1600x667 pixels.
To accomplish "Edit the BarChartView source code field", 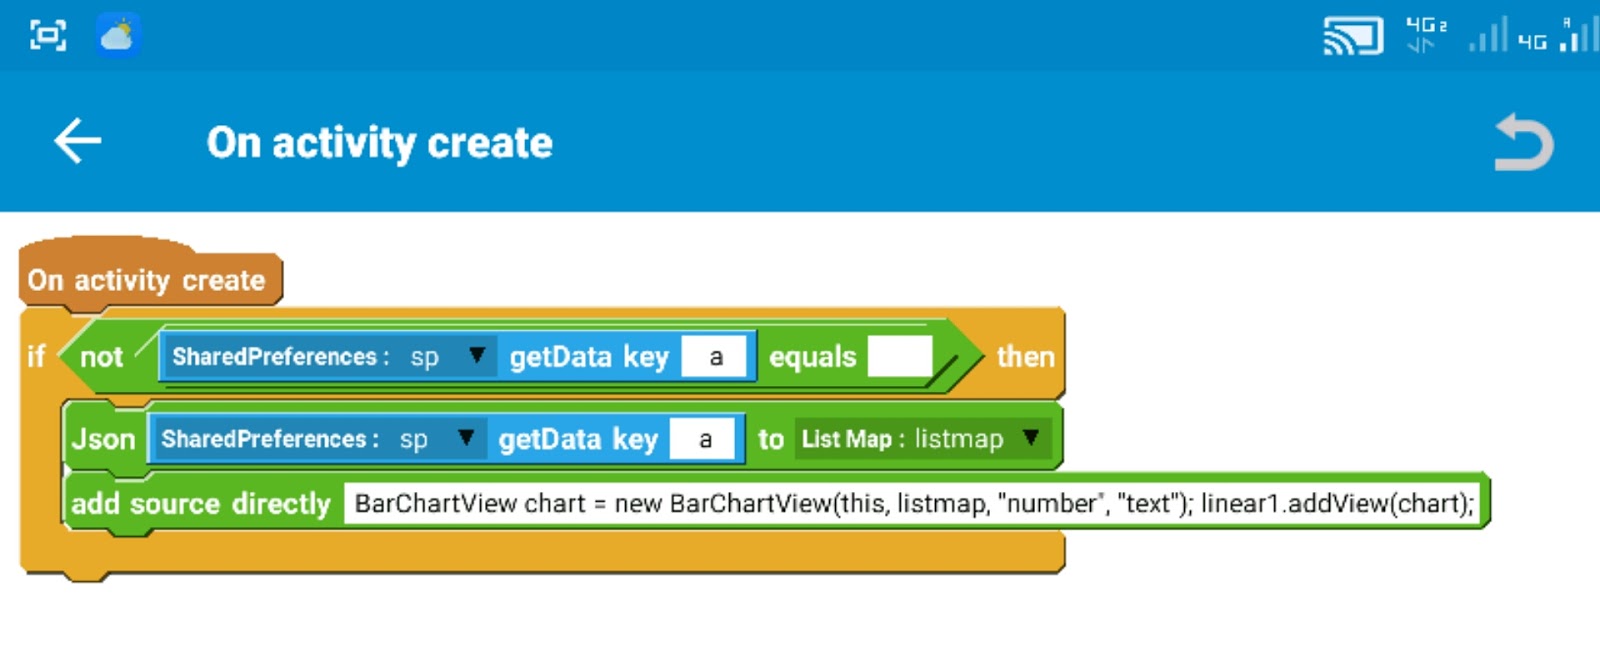I will tap(912, 503).
